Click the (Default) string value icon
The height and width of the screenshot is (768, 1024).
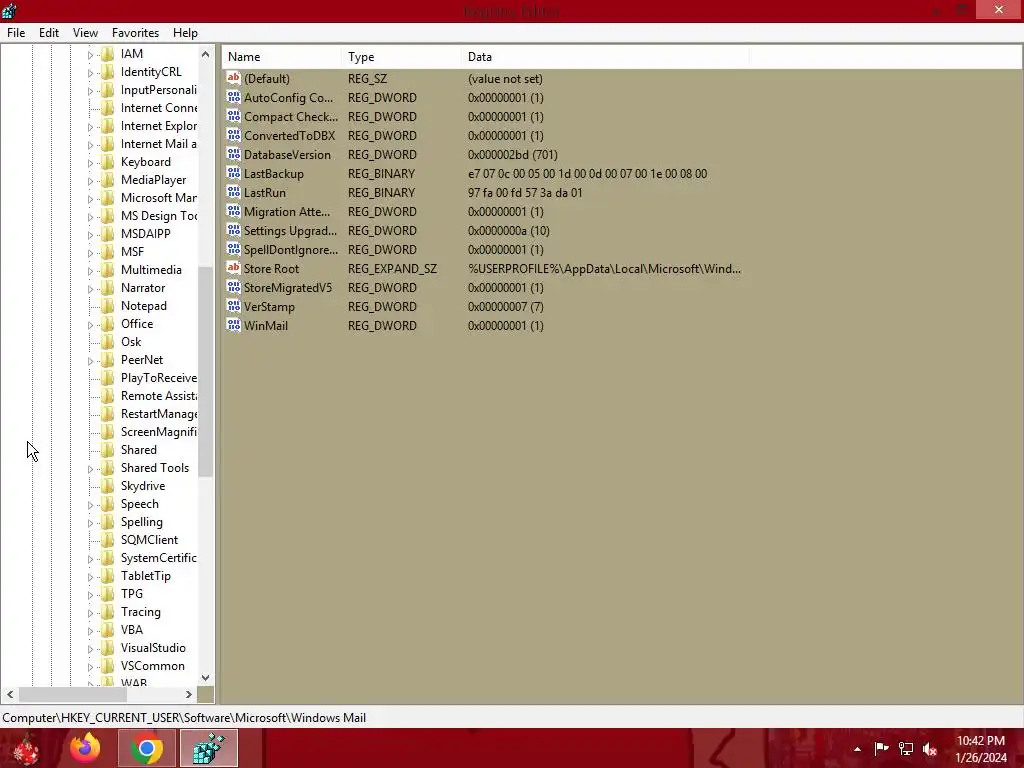tap(233, 78)
